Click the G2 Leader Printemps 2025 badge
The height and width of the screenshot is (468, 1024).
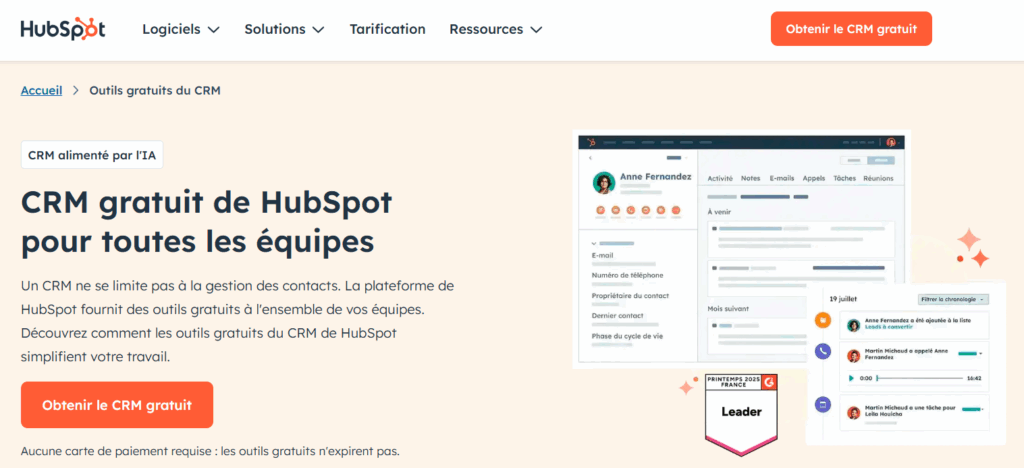[741, 413]
